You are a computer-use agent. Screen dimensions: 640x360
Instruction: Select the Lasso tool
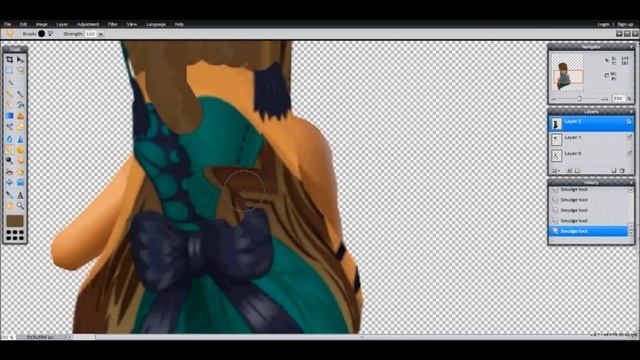coord(20,70)
